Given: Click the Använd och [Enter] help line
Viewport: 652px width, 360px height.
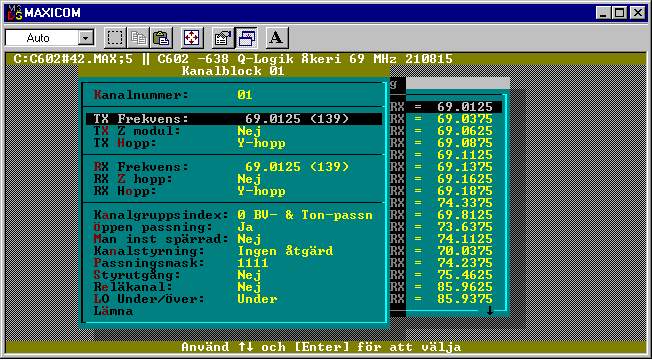Looking at the screenshot, I should [x=321, y=347].
